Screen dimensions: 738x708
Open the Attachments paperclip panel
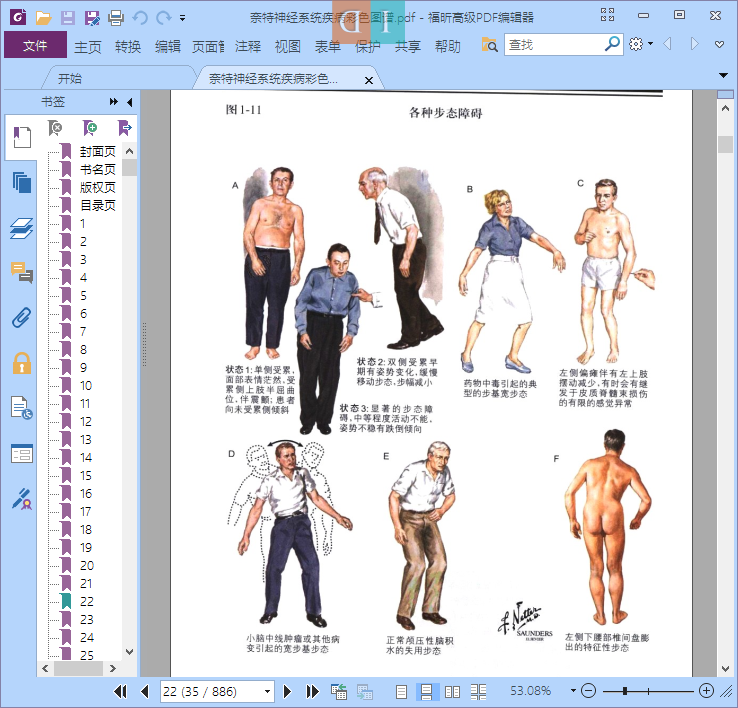(x=22, y=318)
